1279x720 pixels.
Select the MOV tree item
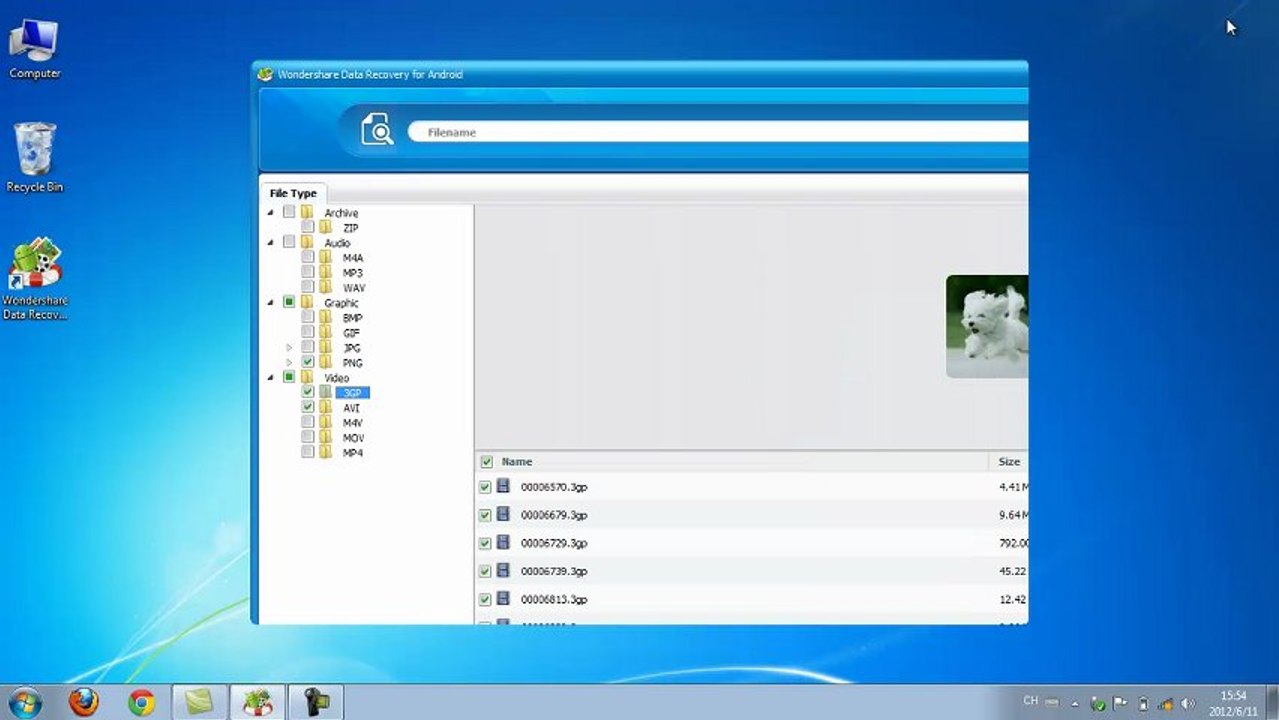(353, 438)
